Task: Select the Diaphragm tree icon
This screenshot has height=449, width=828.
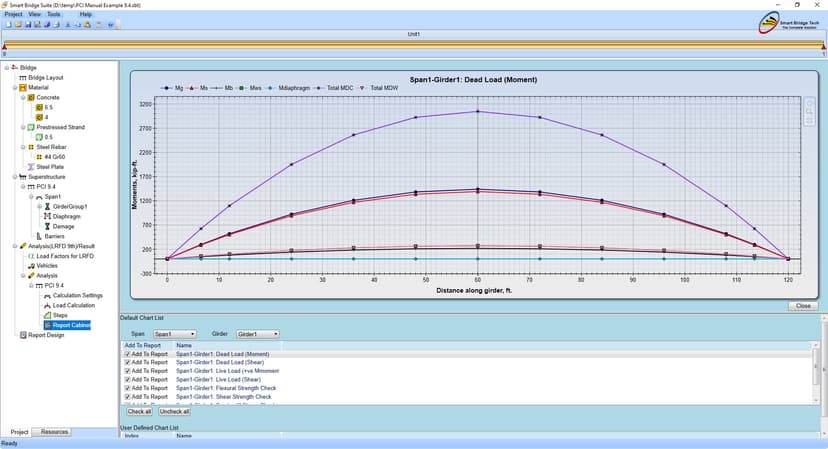Action: [48, 217]
